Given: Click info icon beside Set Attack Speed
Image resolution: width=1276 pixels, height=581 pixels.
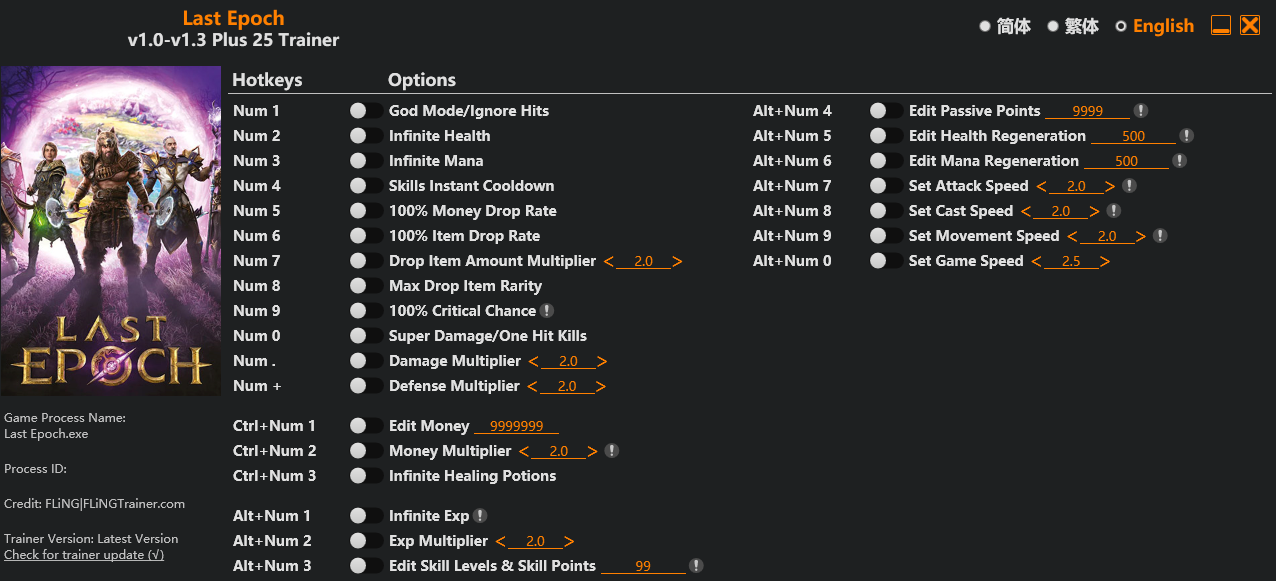Looking at the screenshot, I should coord(1129,186).
